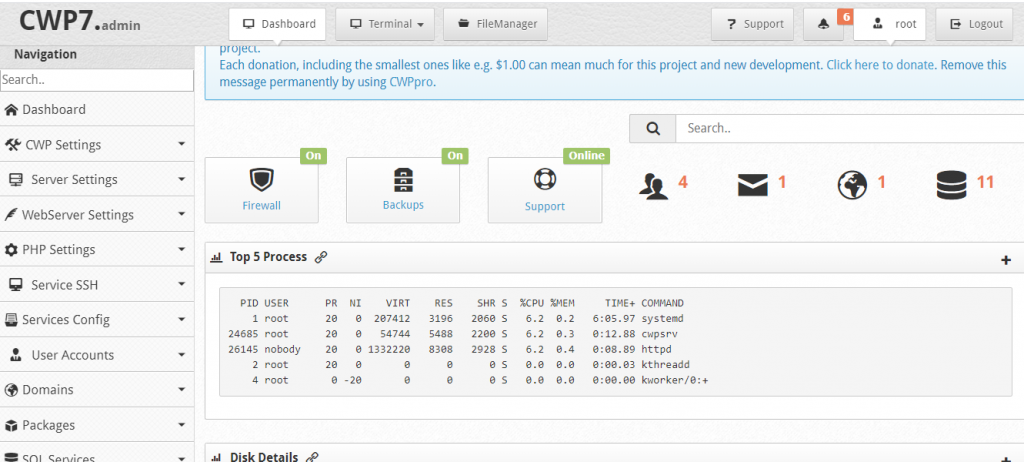The width and height of the screenshot is (1024, 462).
Task: Click the magnifier search icon button
Action: pos(652,128)
